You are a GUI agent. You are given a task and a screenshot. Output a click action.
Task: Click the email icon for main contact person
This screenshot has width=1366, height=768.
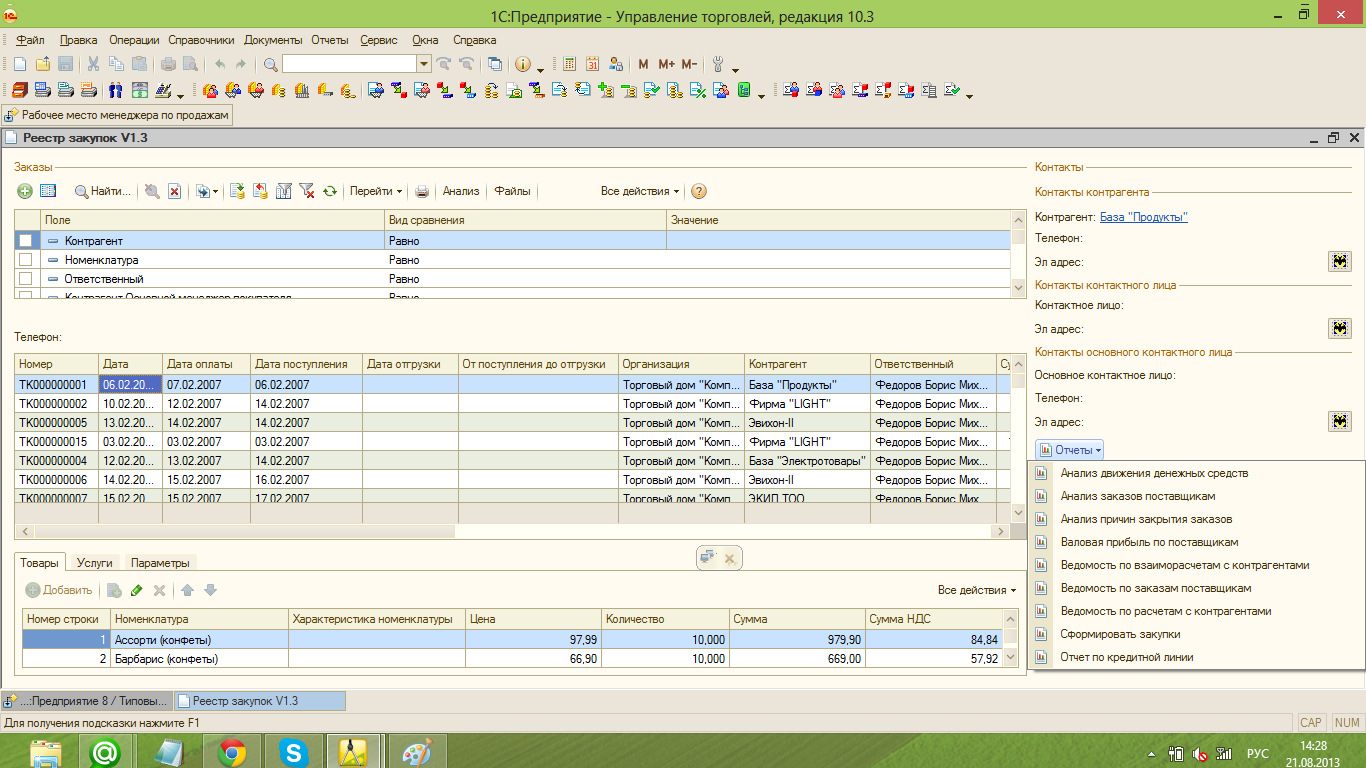(1340, 421)
